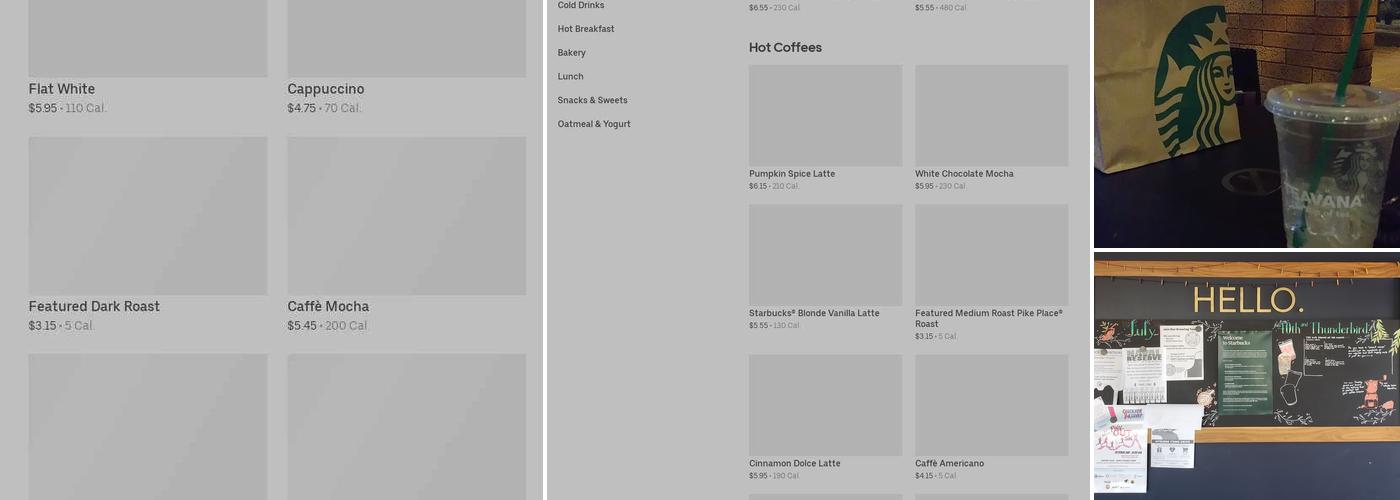Screen dimensions: 1400x500
Task: Click the Cappuccino item name
Action: [x=326, y=89]
